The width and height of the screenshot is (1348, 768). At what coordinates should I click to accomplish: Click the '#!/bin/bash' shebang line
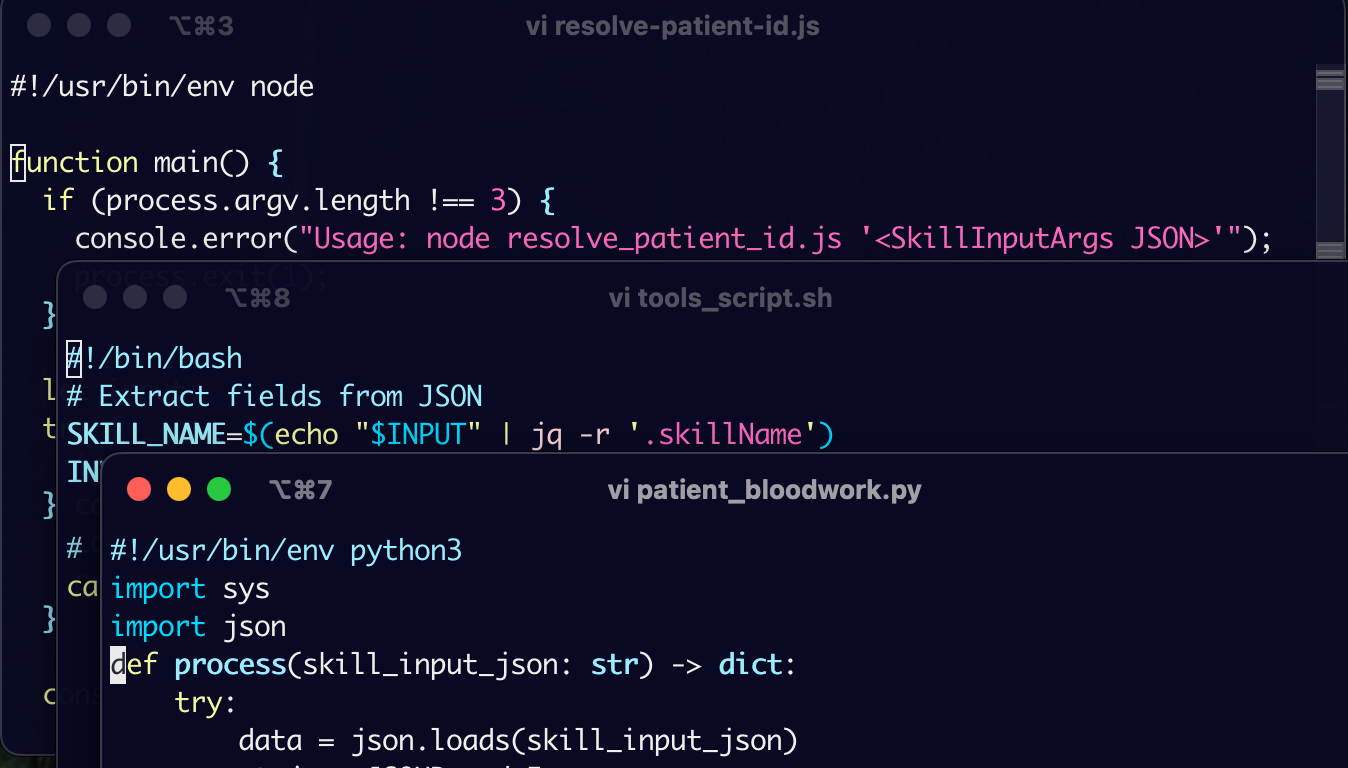(x=155, y=358)
